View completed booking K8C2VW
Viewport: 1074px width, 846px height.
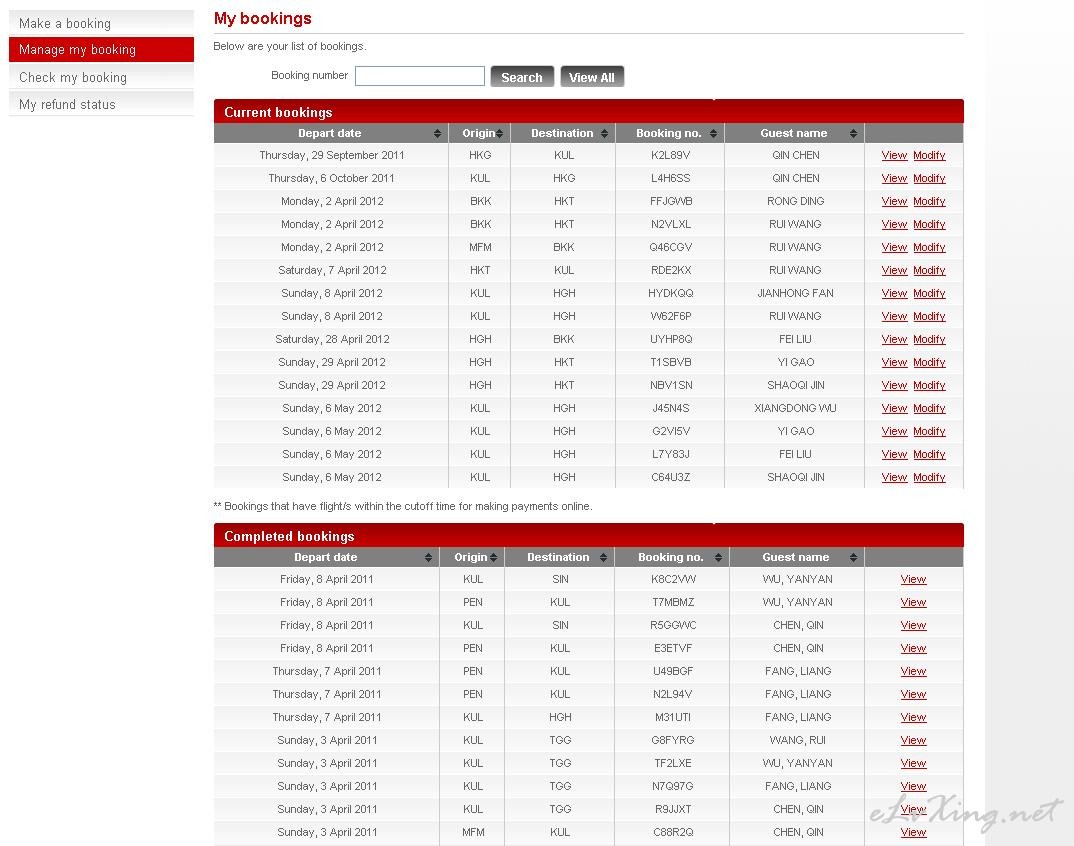tap(913, 580)
